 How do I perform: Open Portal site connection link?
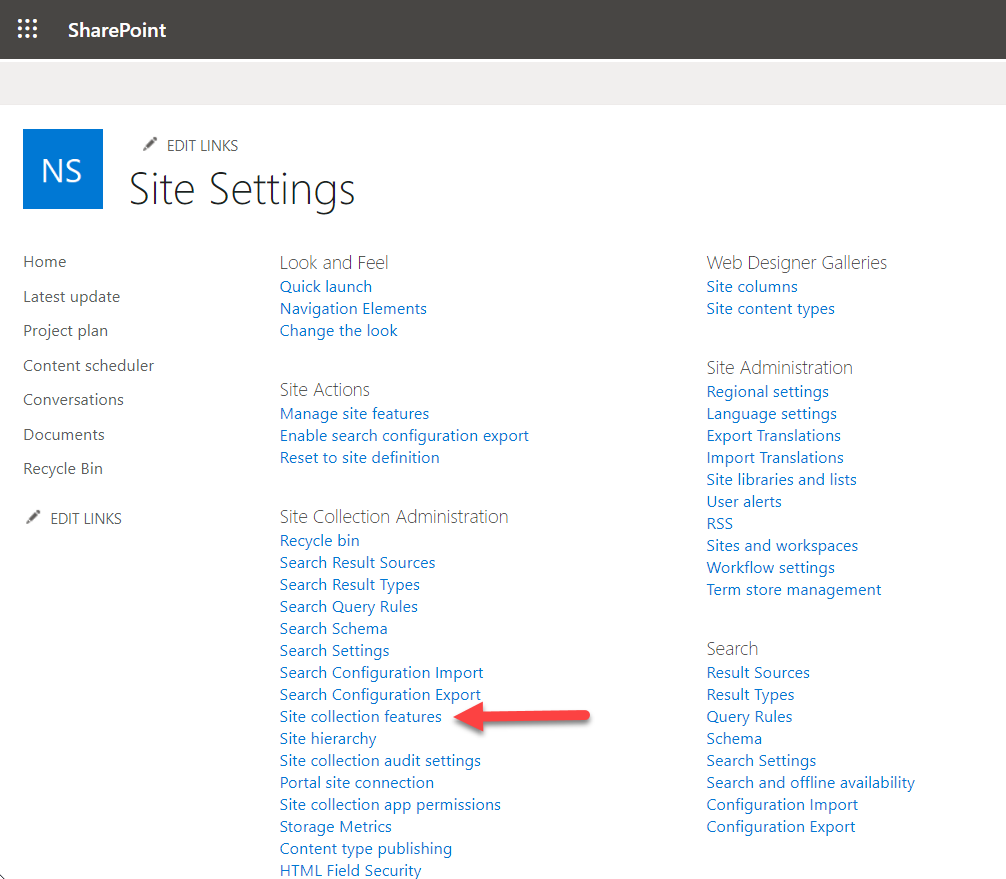357,783
